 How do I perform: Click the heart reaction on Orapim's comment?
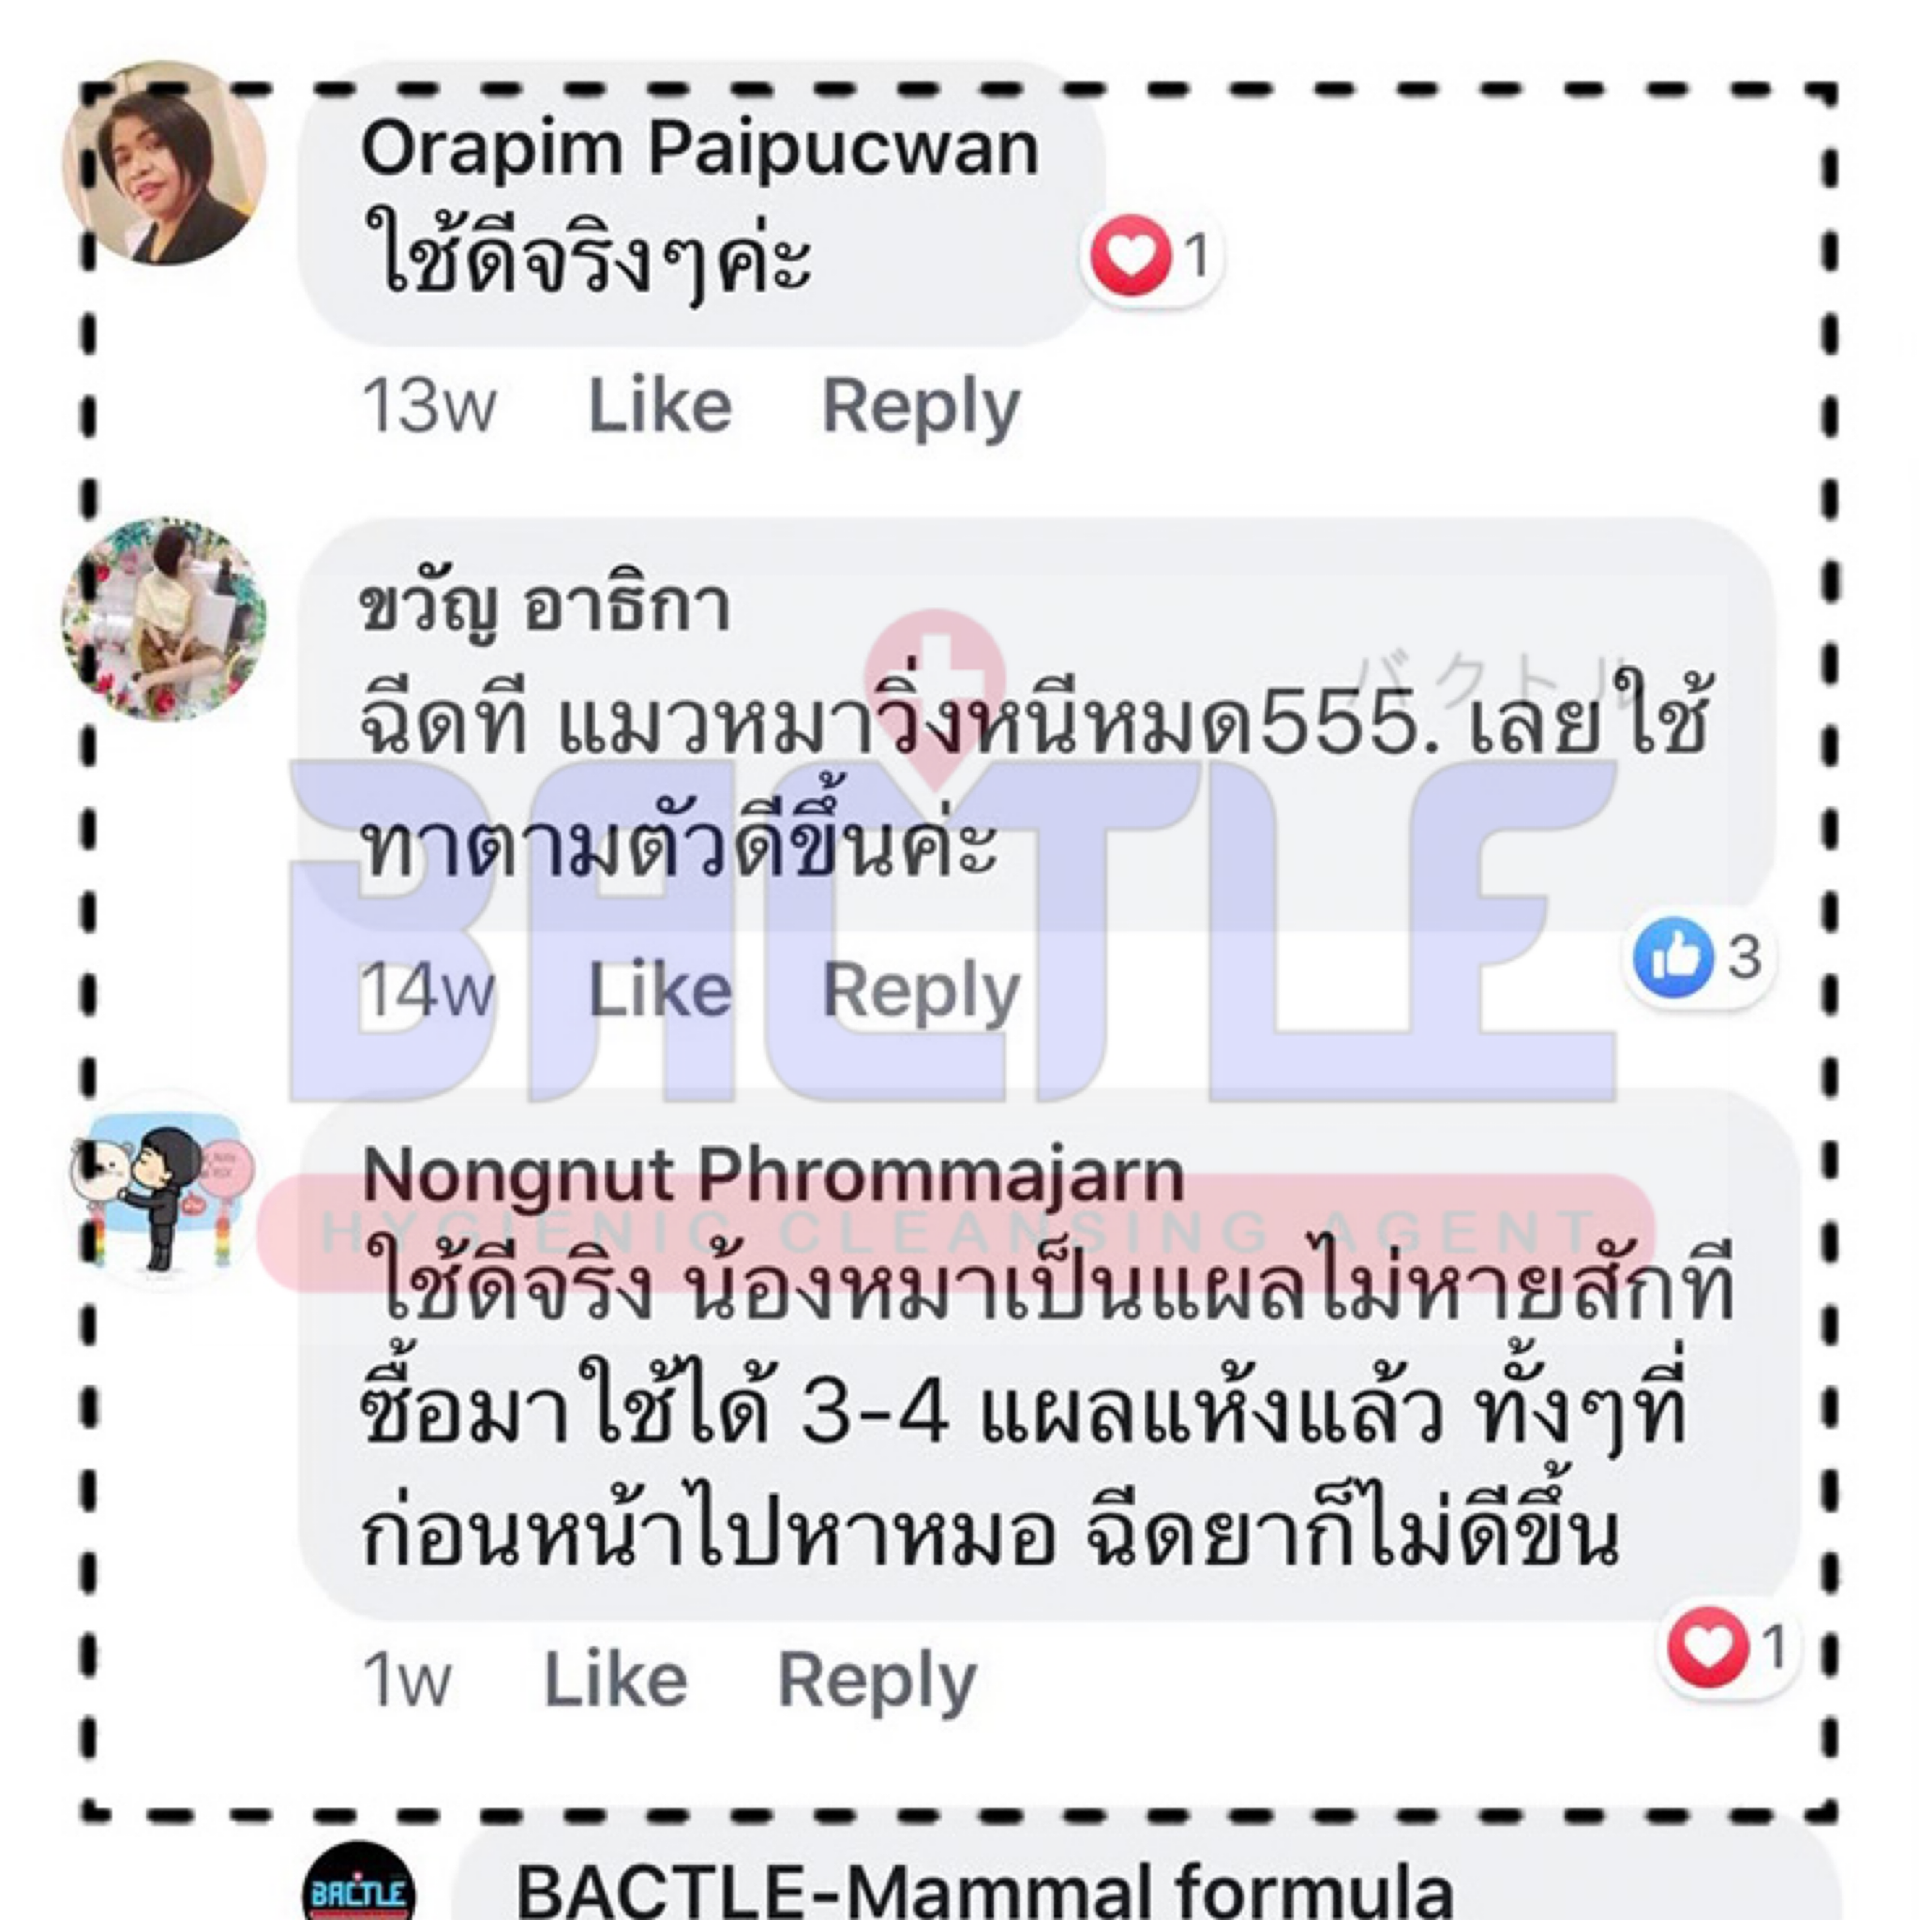1152,257
